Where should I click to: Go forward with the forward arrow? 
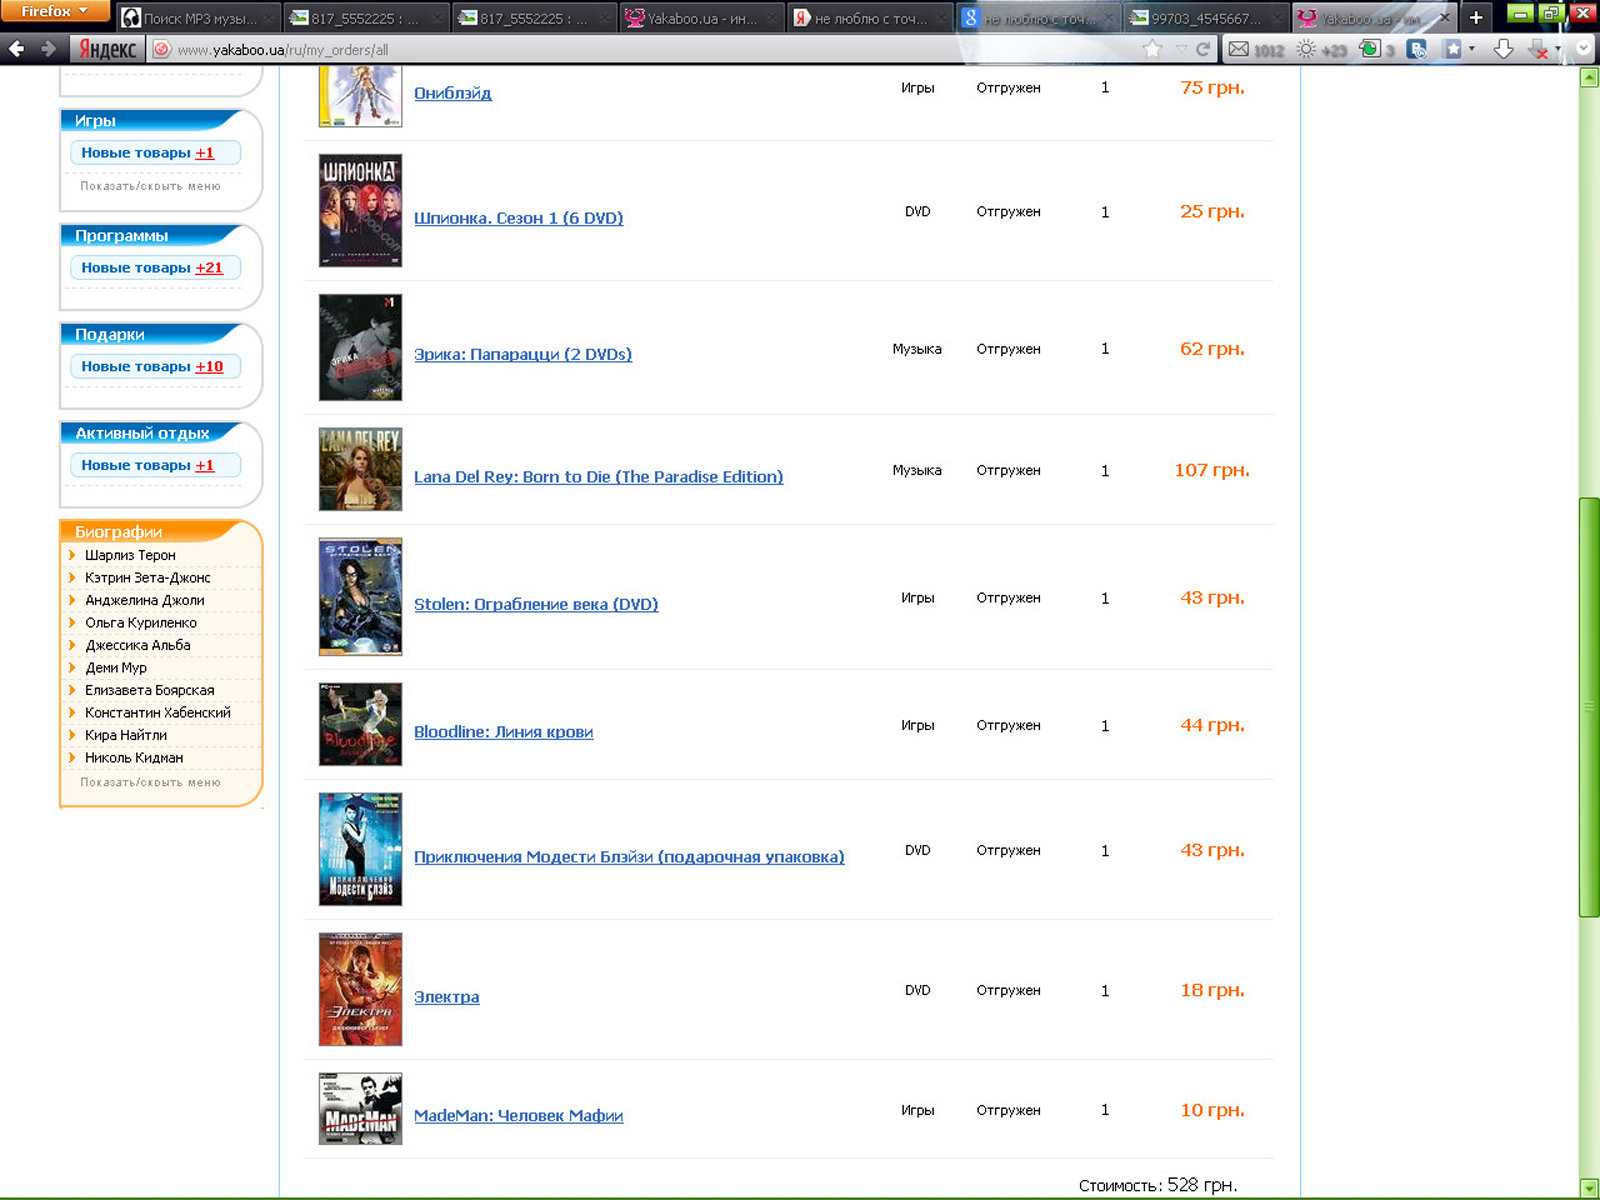48,49
